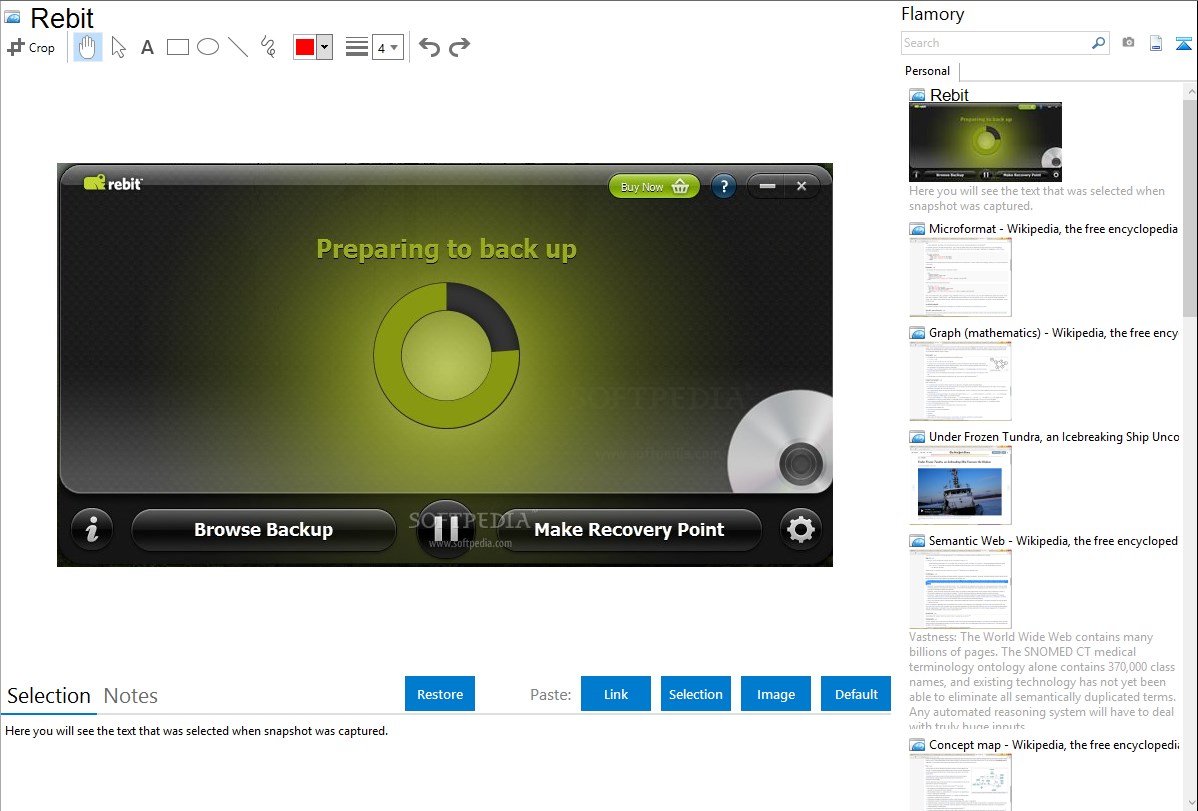This screenshot has width=1198, height=811.
Task: Click the red color swatch
Action: tap(305, 47)
